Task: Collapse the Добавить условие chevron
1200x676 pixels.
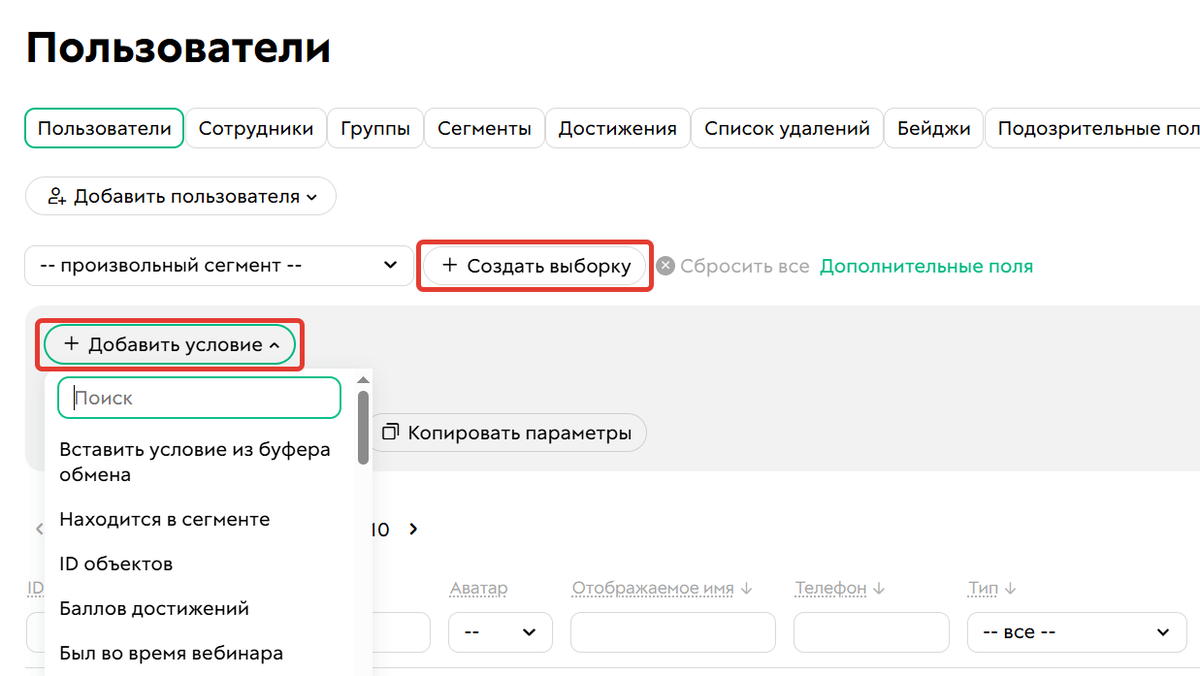Action: [x=274, y=343]
